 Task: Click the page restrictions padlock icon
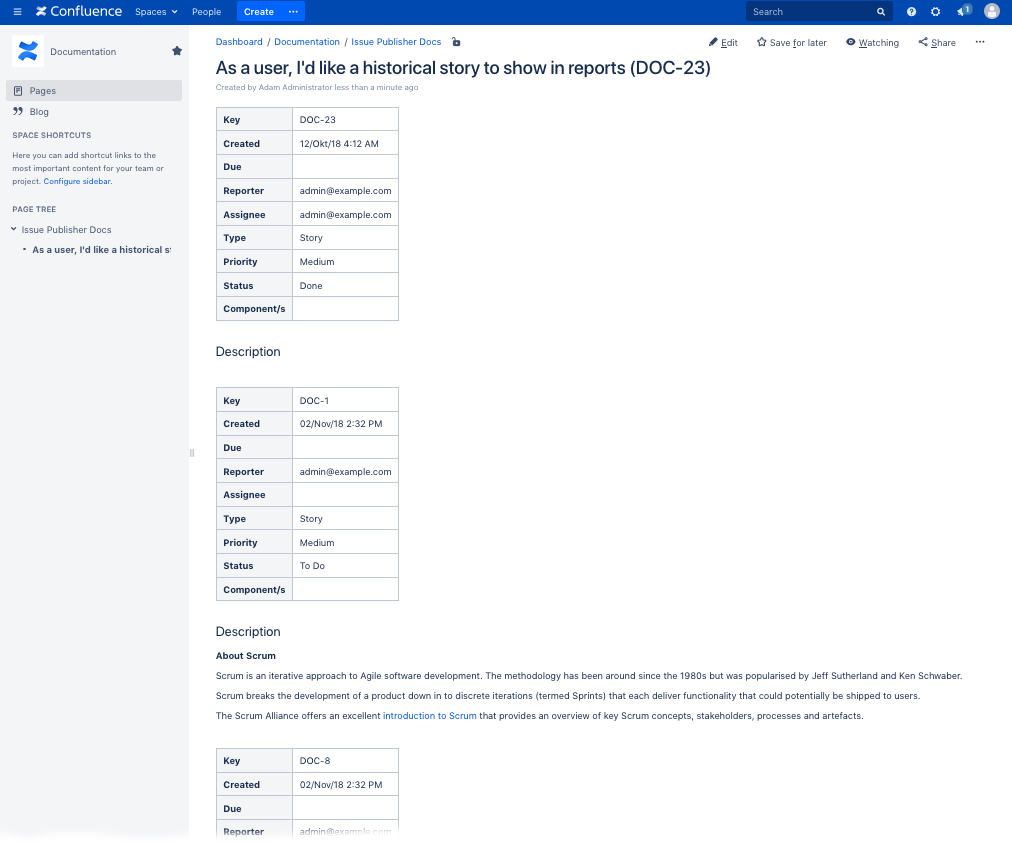456,42
